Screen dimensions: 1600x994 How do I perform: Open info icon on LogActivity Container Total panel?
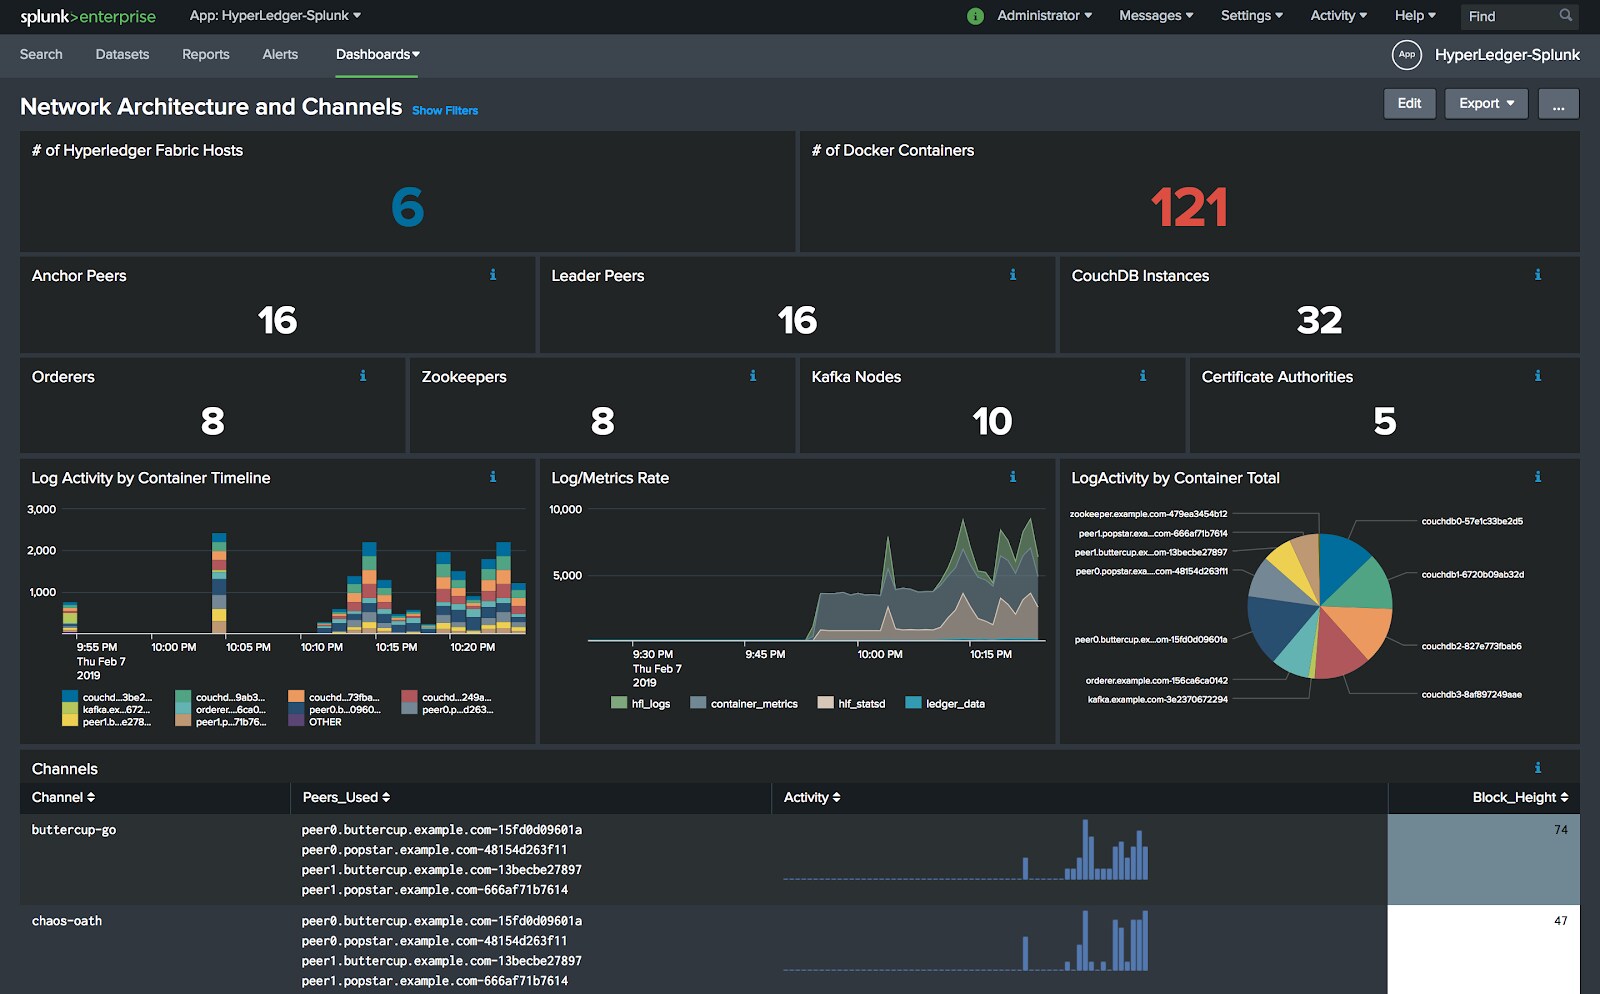click(x=1538, y=477)
